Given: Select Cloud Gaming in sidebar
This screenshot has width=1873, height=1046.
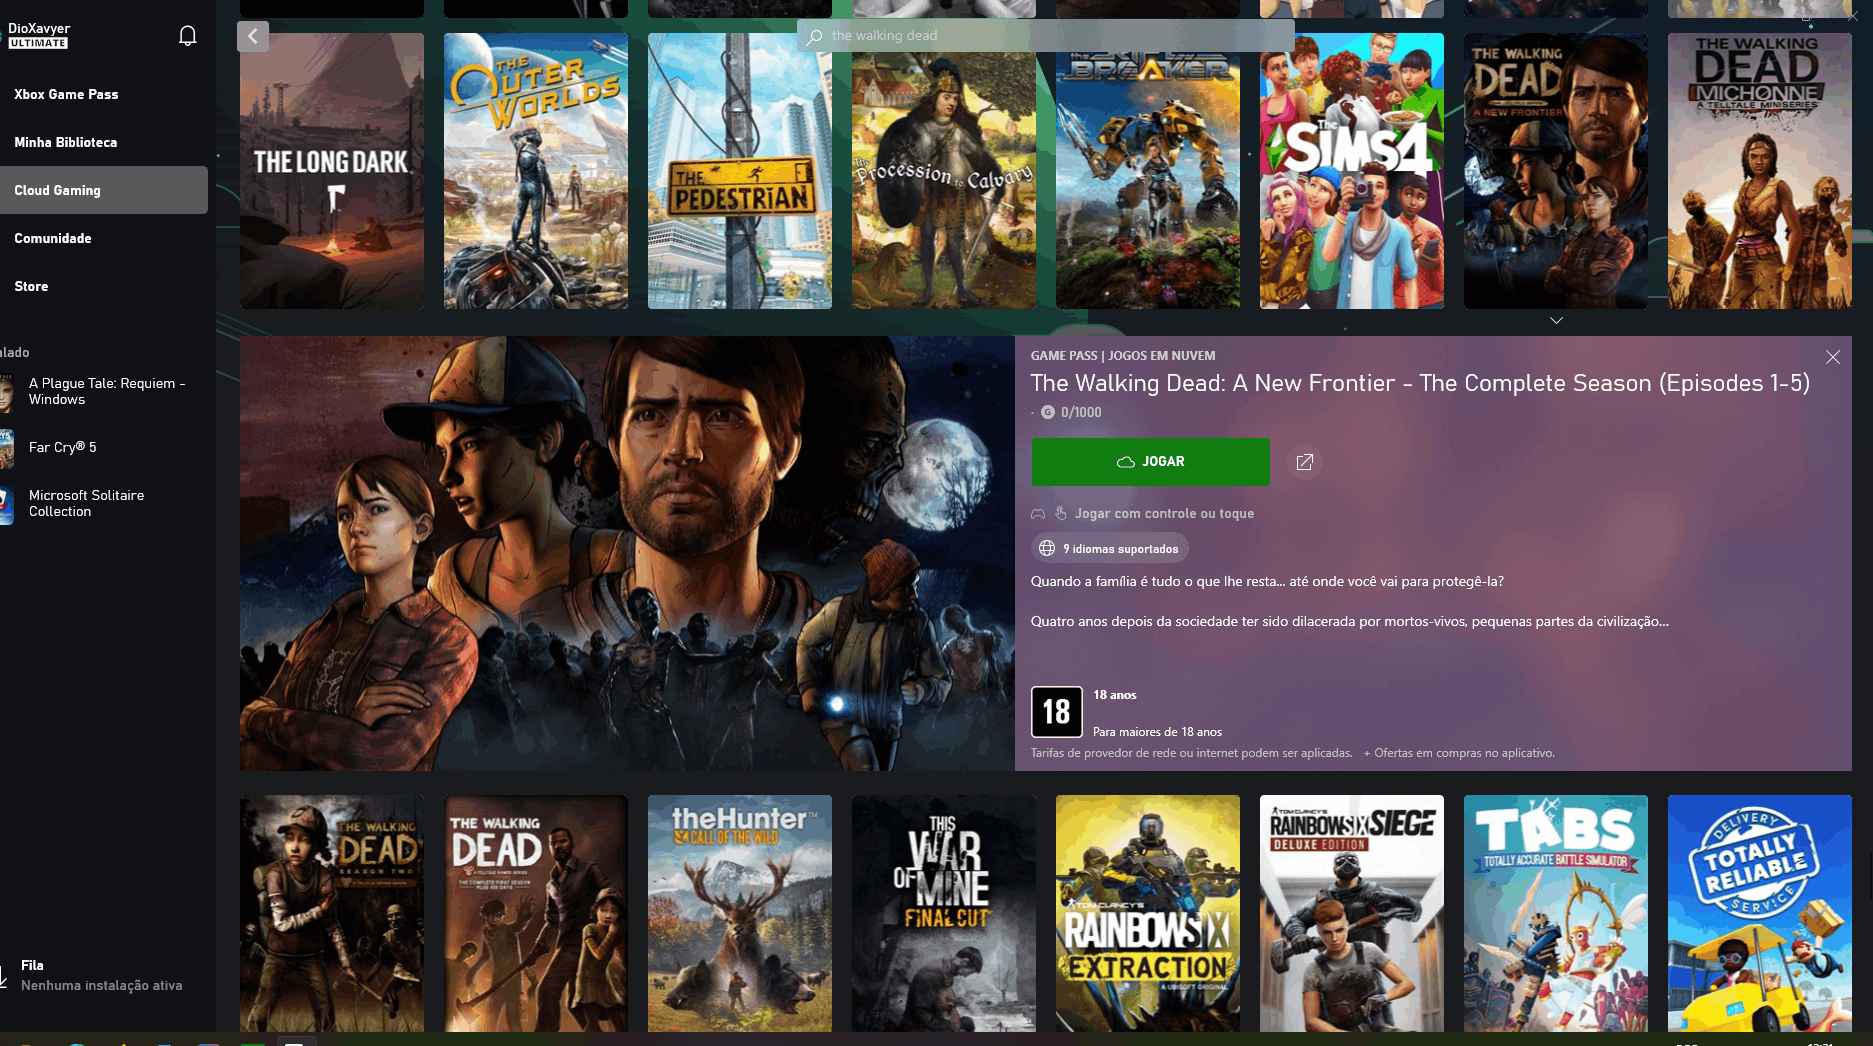Looking at the screenshot, I should click(104, 190).
